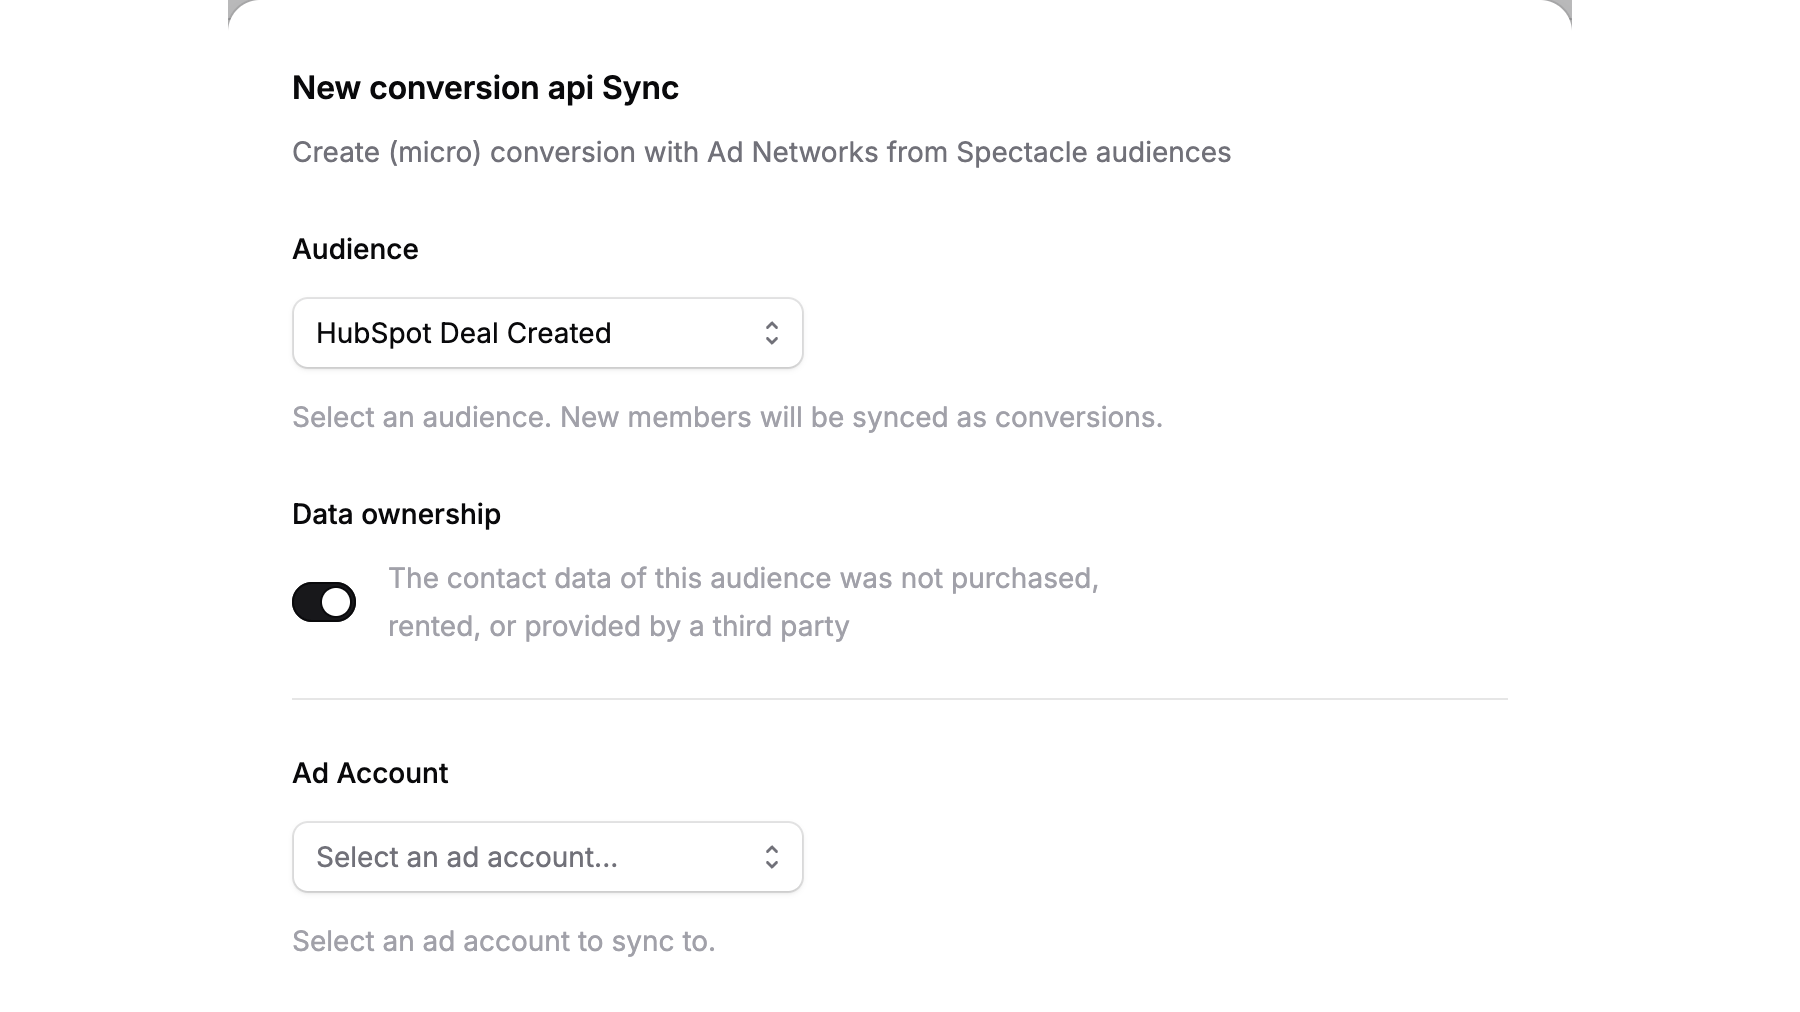This screenshot has width=1800, height=1012.
Task: Click the "New conversion api Sync" heading
Action: (485, 88)
